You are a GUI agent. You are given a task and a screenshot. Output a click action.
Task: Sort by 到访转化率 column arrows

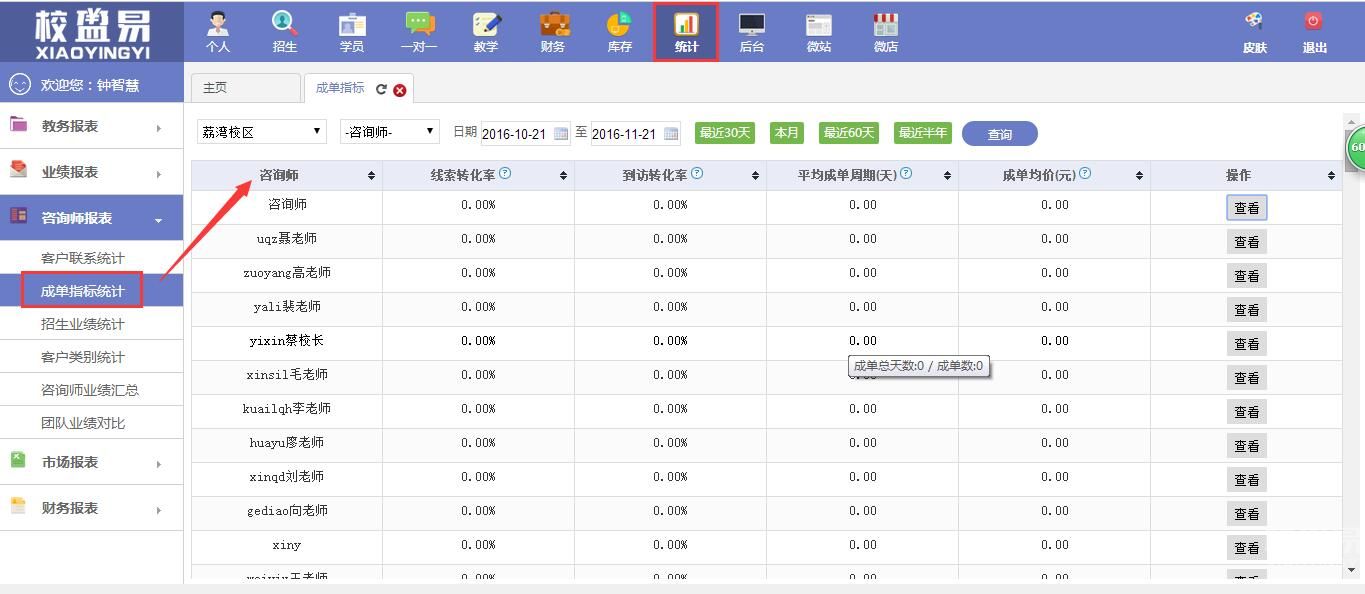tap(755, 176)
